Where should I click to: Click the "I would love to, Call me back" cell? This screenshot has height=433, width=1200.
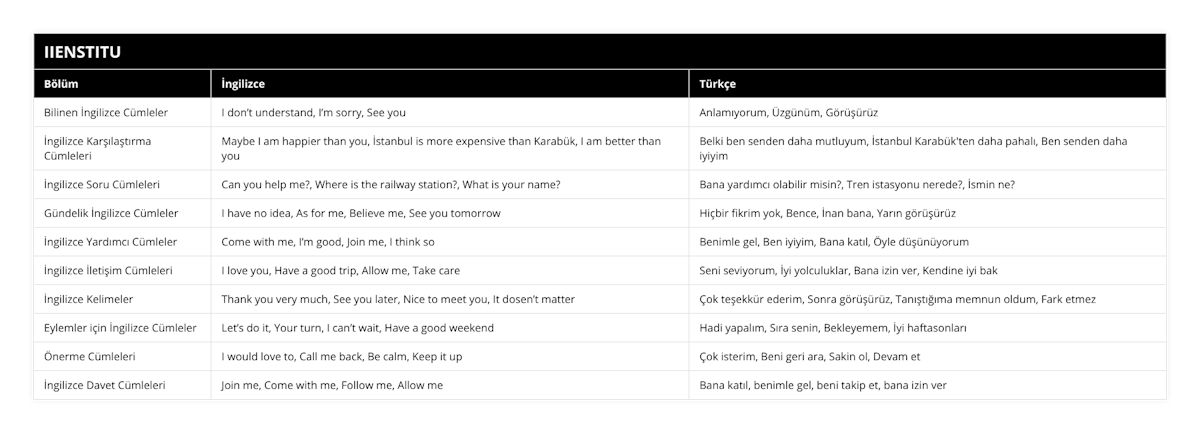341,356
